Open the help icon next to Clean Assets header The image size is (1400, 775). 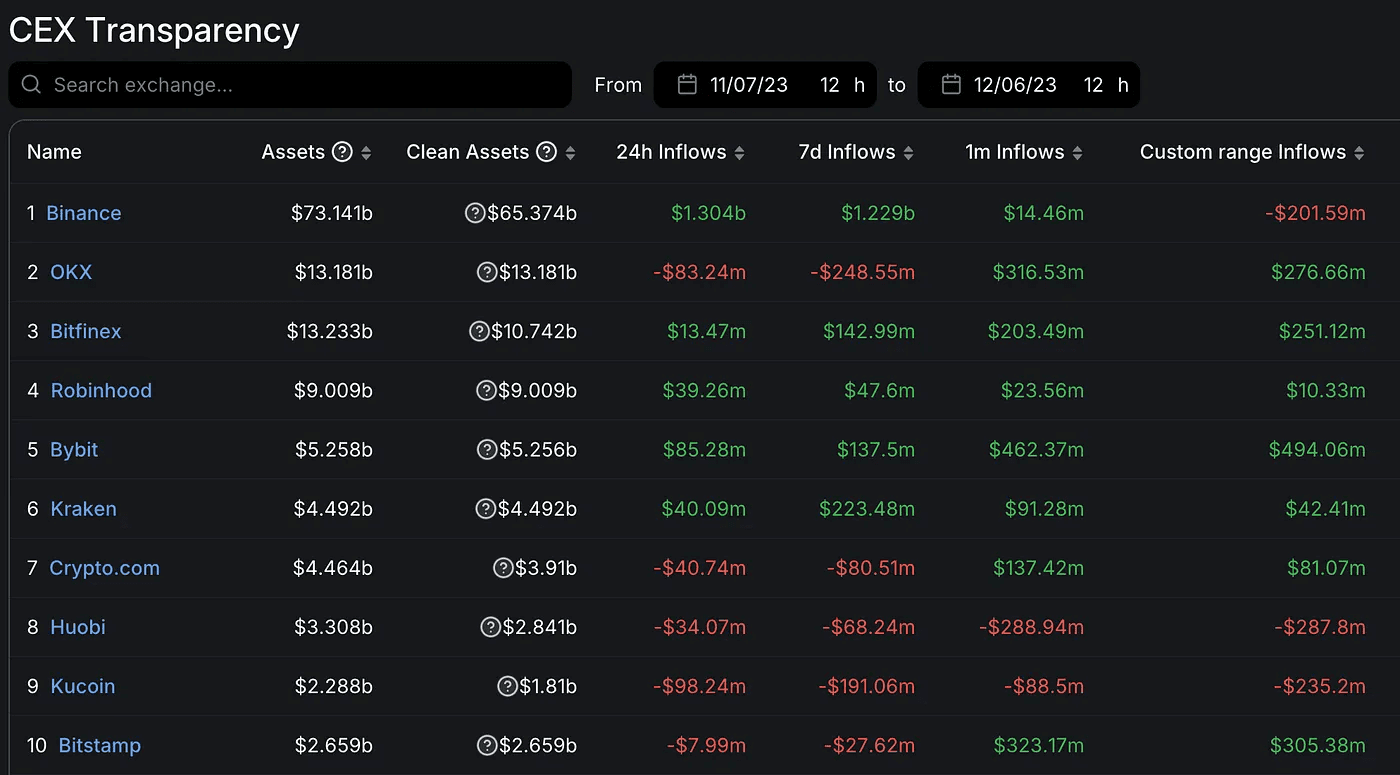coord(546,151)
